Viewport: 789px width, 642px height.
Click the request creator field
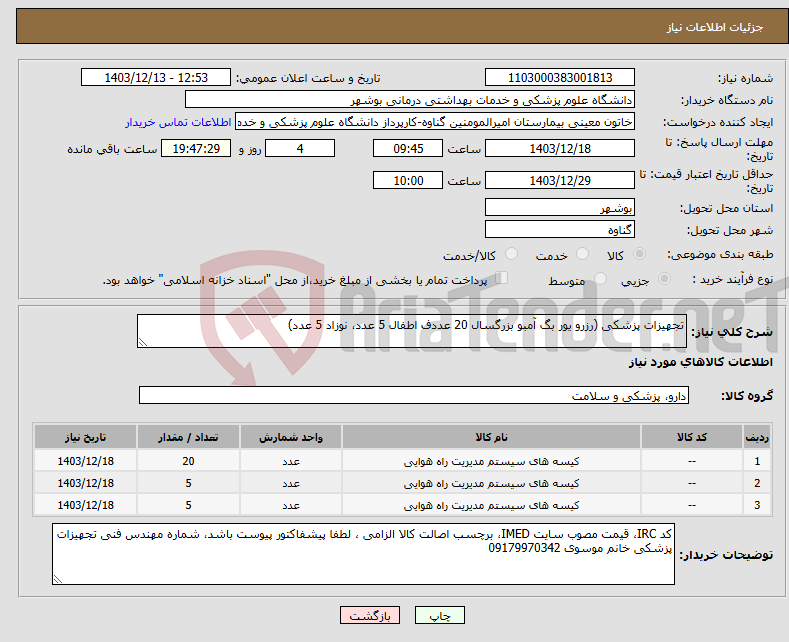pyautogui.click(x=435, y=122)
